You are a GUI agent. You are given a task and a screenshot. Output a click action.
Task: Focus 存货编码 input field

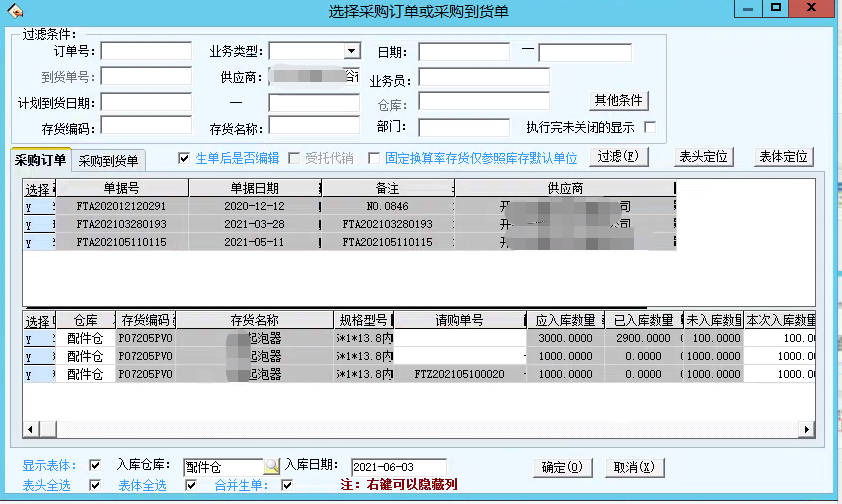(x=146, y=126)
